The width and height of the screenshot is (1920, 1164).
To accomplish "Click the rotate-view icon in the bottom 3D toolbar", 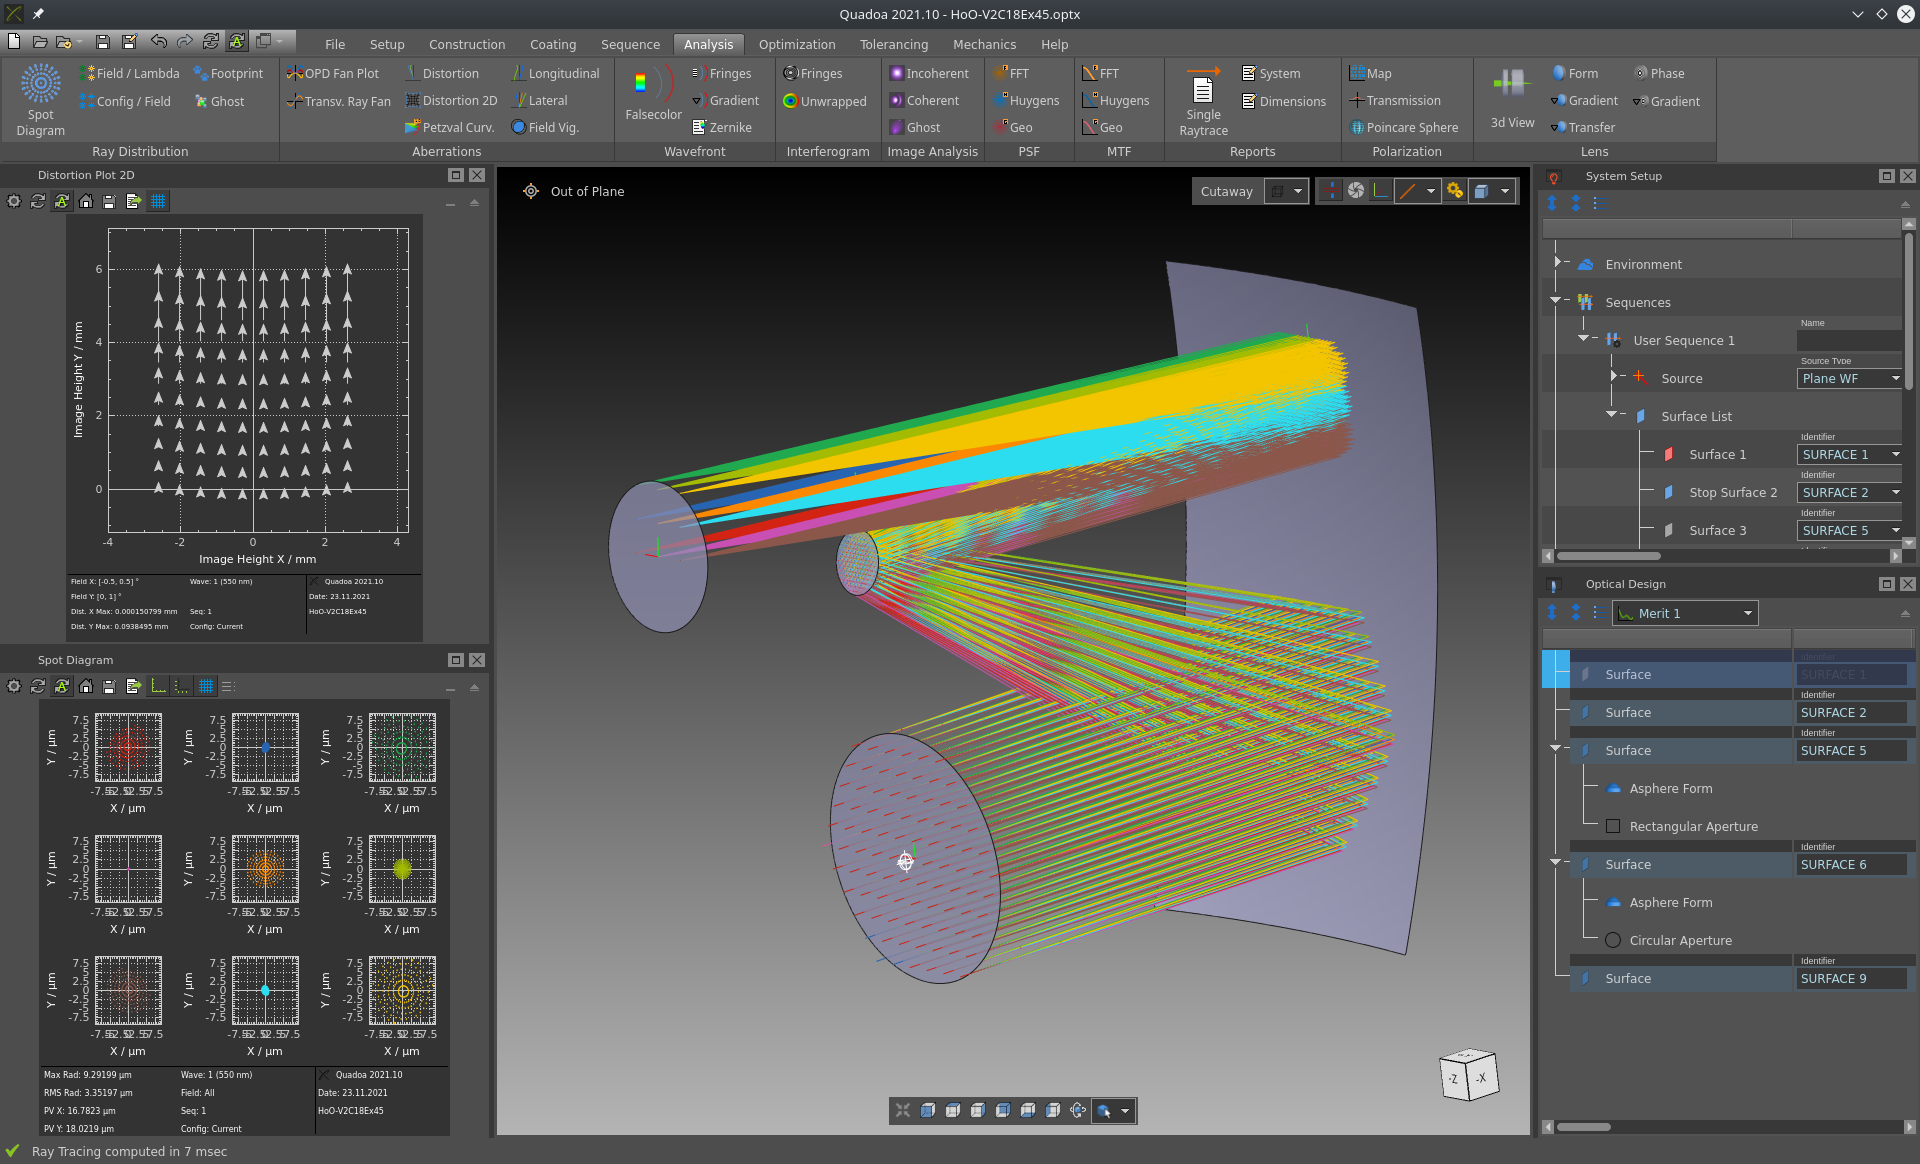I will pyautogui.click(x=1078, y=1110).
